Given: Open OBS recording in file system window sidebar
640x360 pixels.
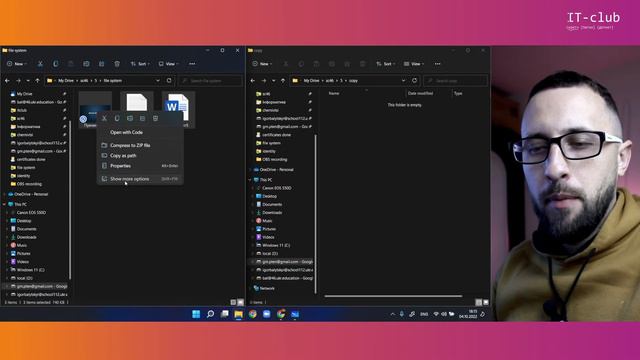Looking at the screenshot, I should pos(29,184).
